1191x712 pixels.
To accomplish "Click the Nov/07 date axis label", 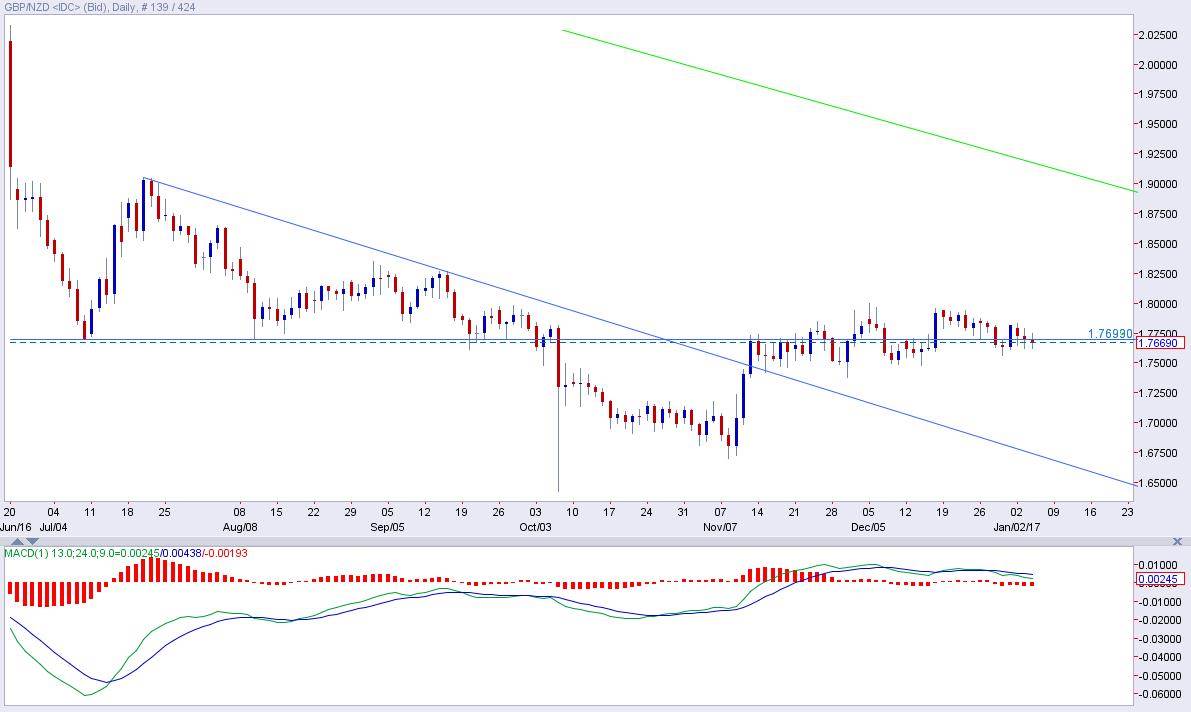I will click(720, 527).
